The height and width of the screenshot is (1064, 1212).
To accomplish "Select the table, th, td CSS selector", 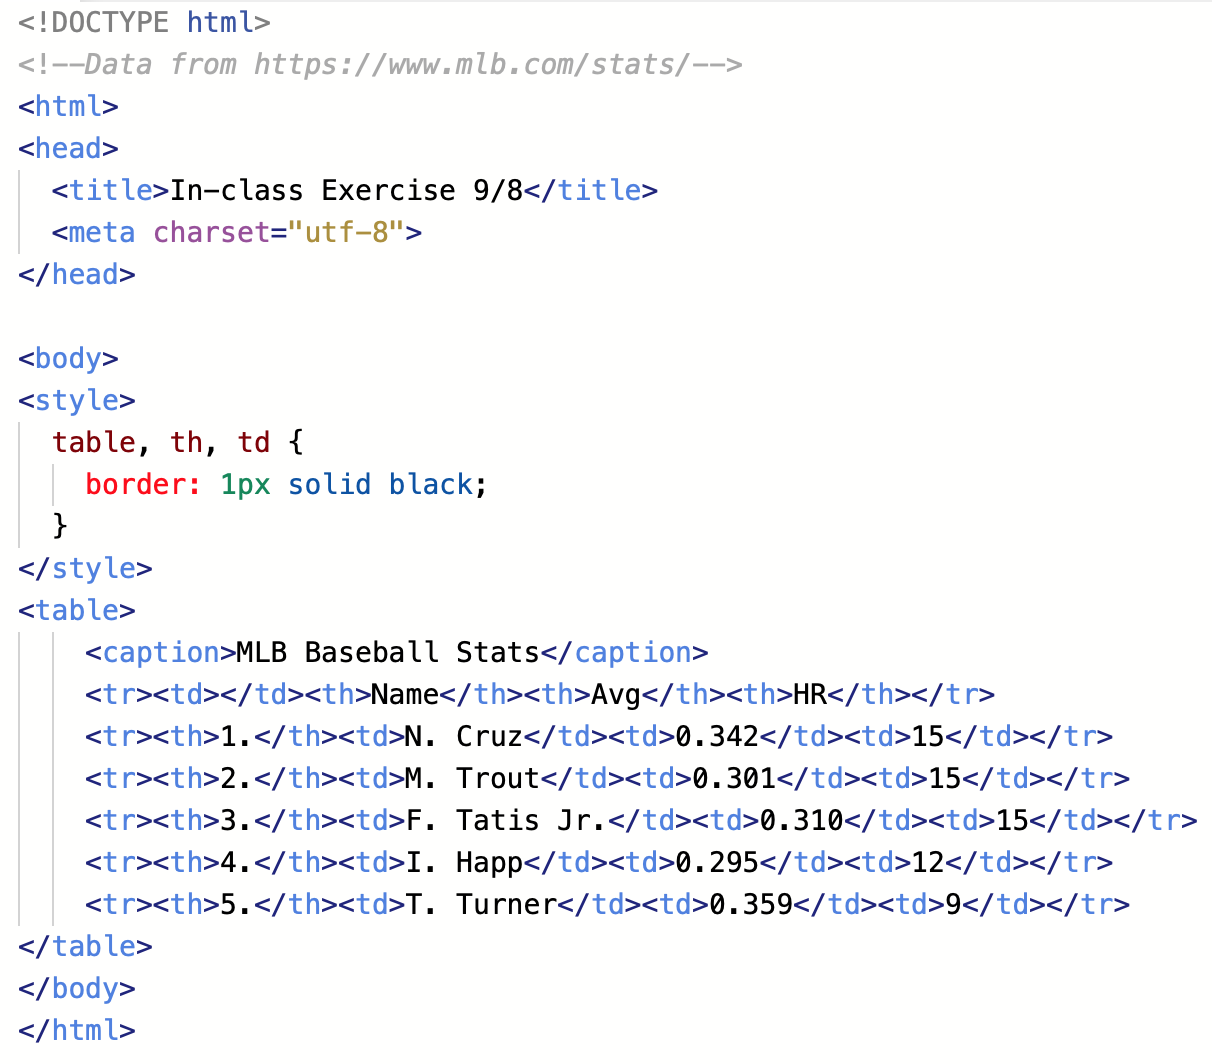I will [x=161, y=442].
